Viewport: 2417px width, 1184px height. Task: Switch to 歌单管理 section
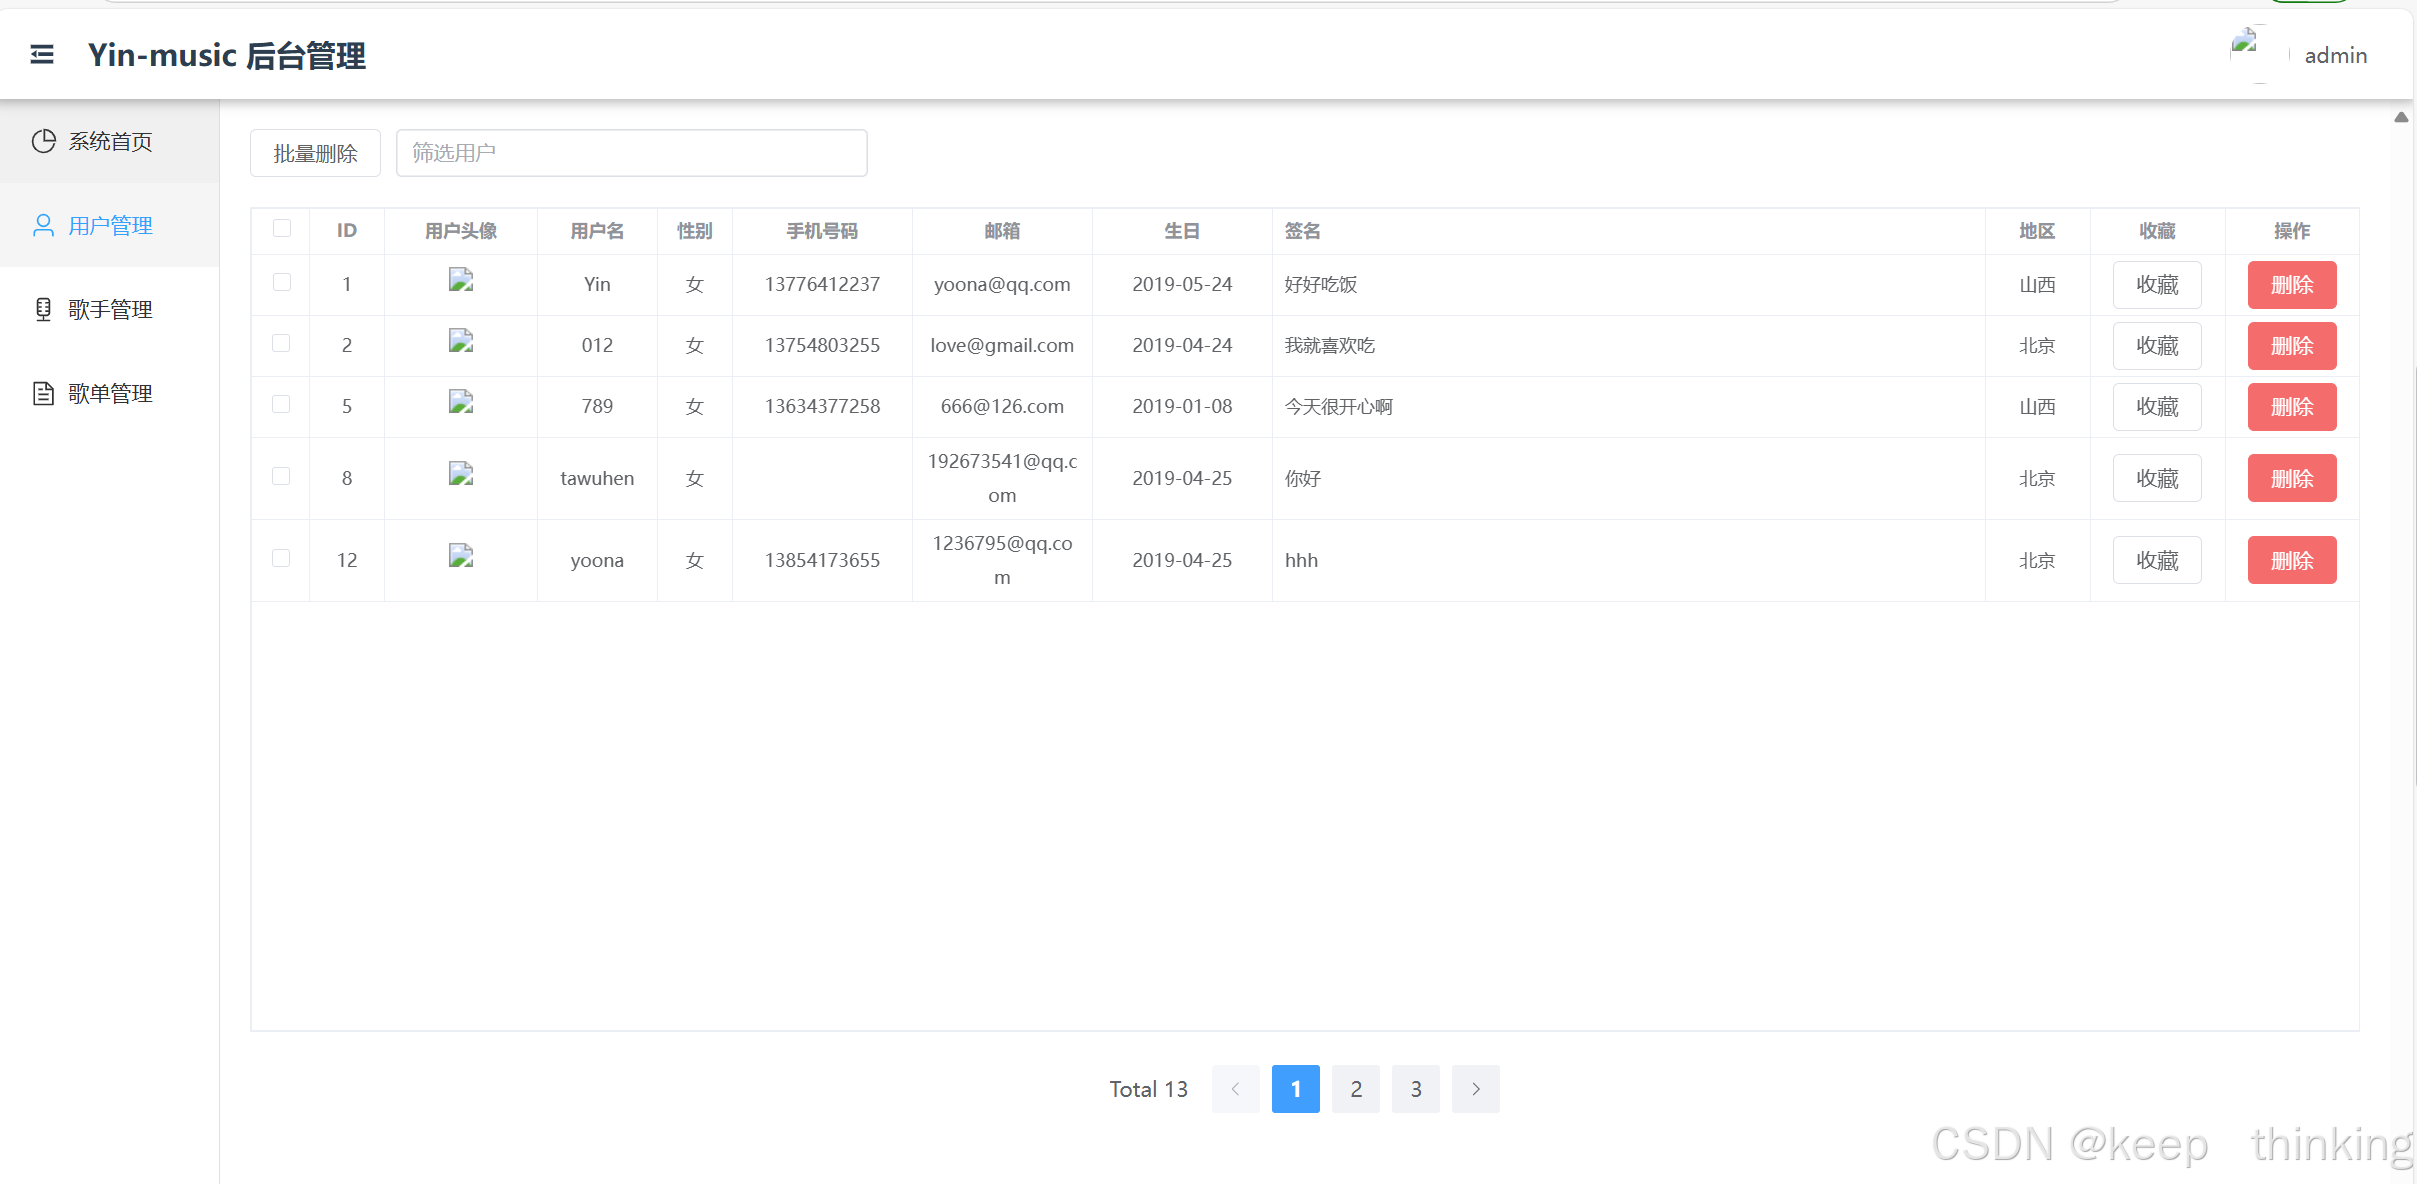[110, 393]
